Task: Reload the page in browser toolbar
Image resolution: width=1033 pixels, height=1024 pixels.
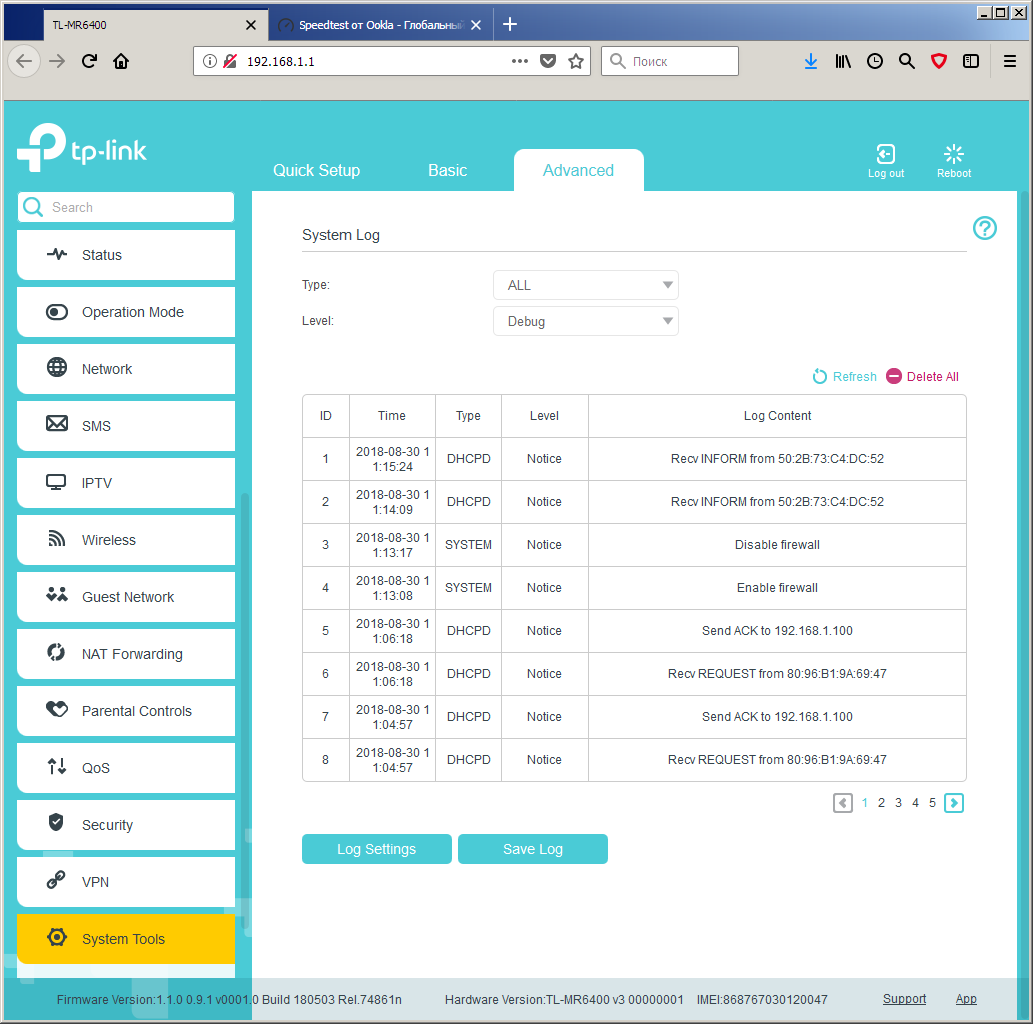Action: pyautogui.click(x=90, y=61)
